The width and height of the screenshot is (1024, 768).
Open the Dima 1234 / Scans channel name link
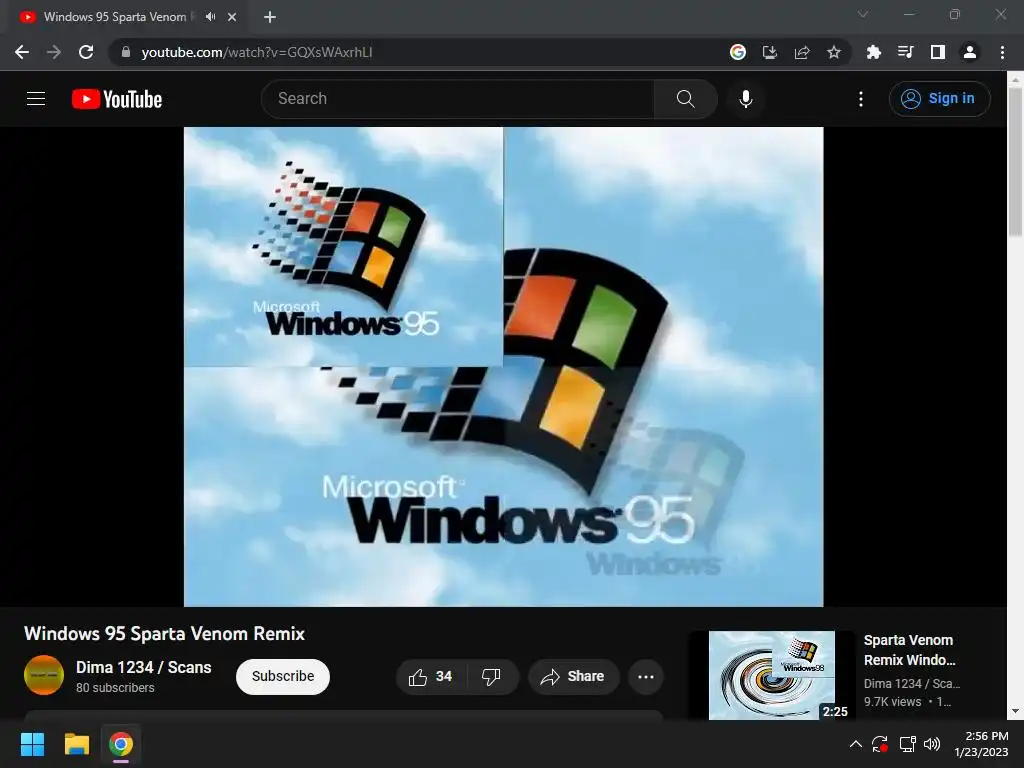pyautogui.click(x=144, y=667)
